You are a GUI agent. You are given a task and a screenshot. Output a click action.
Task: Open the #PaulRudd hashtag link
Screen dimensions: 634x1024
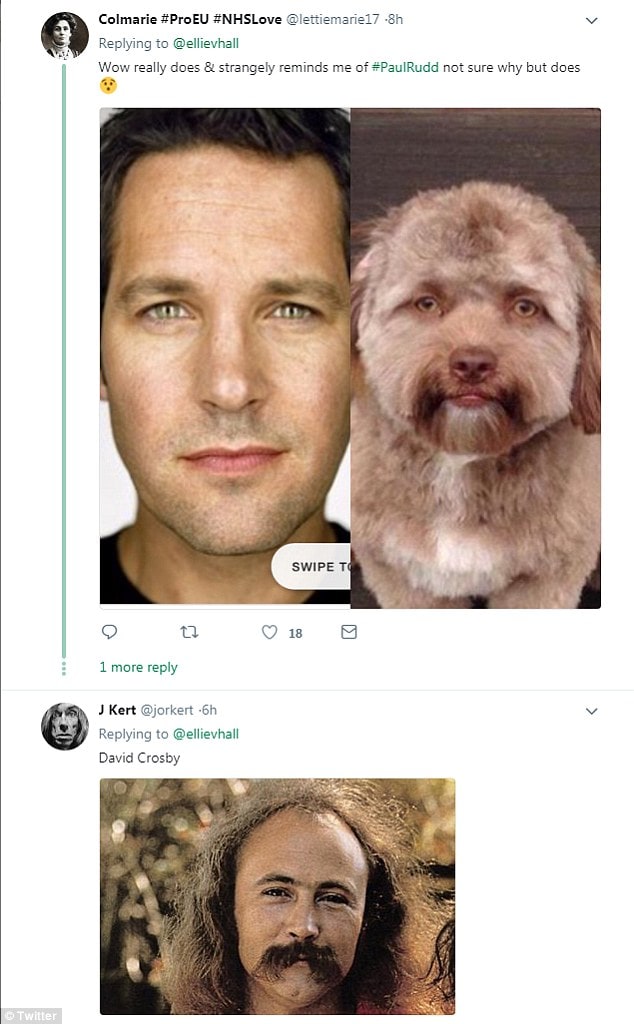(405, 67)
